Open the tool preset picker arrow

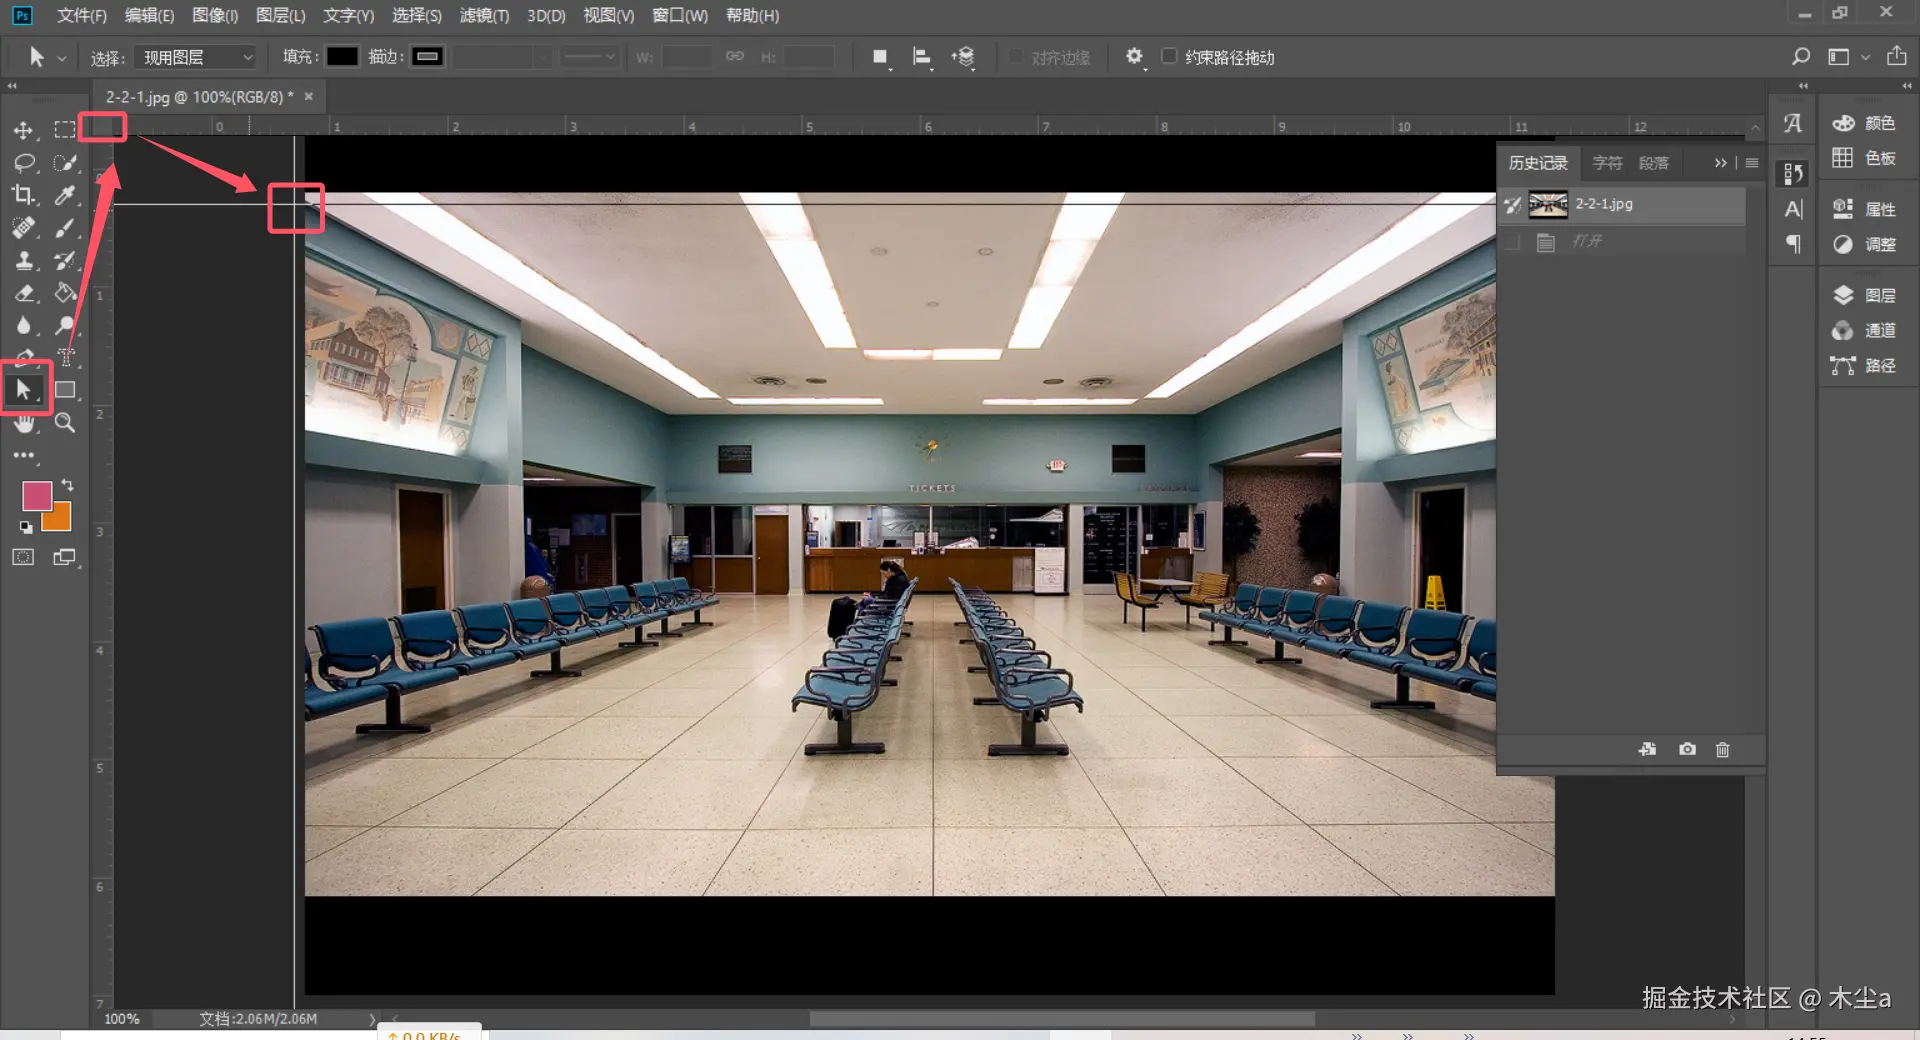tap(61, 58)
